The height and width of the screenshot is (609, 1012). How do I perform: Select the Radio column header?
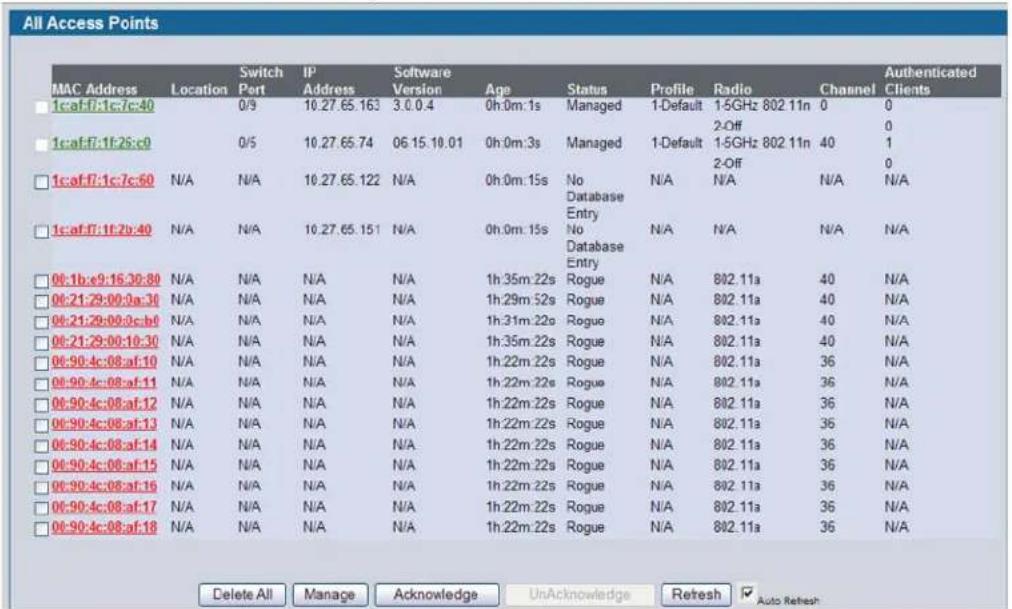[733, 89]
